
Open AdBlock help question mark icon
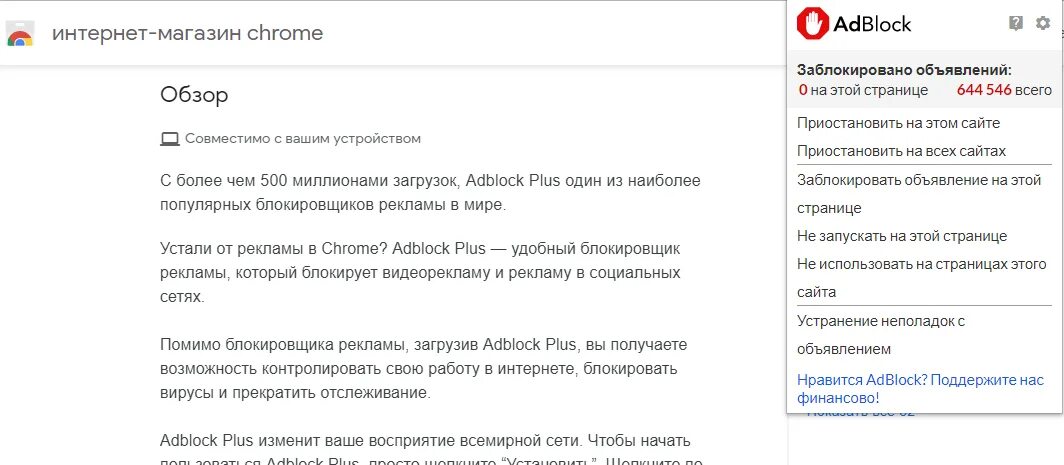pos(1015,24)
